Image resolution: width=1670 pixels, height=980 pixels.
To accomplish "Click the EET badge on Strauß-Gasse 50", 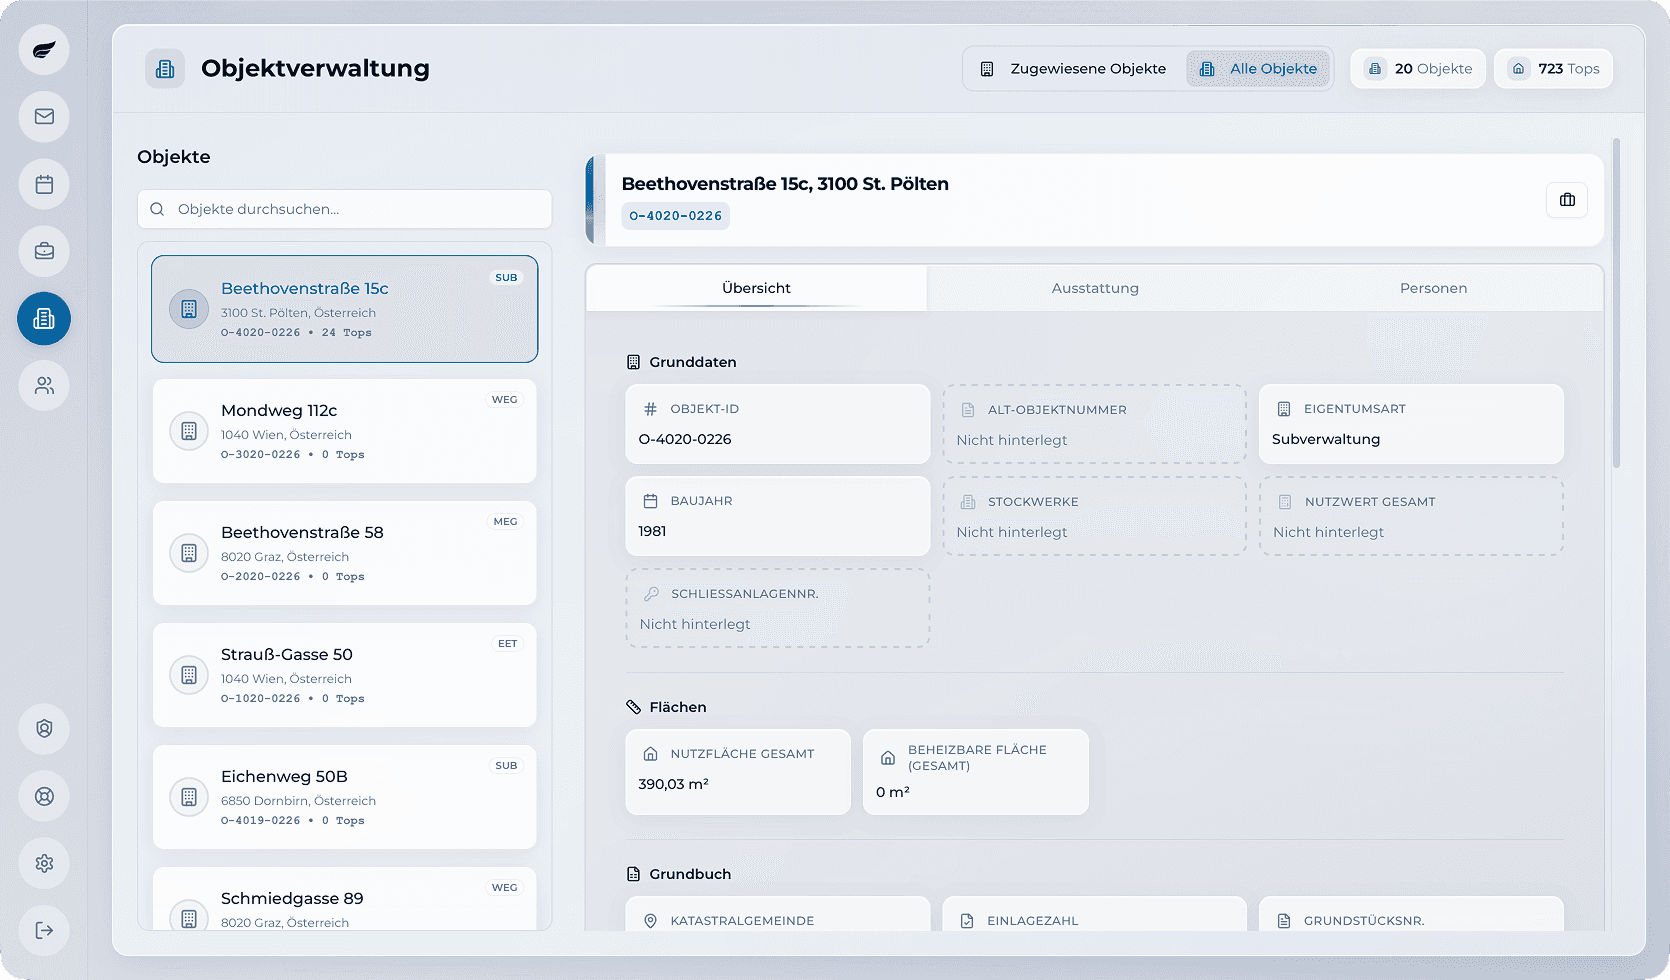I will pyautogui.click(x=508, y=644).
